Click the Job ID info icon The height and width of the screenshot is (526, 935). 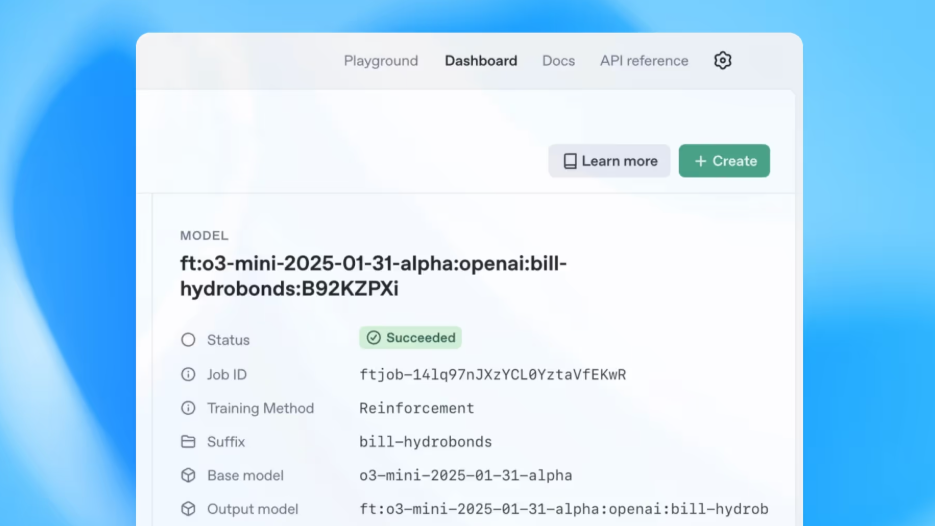tap(188, 374)
